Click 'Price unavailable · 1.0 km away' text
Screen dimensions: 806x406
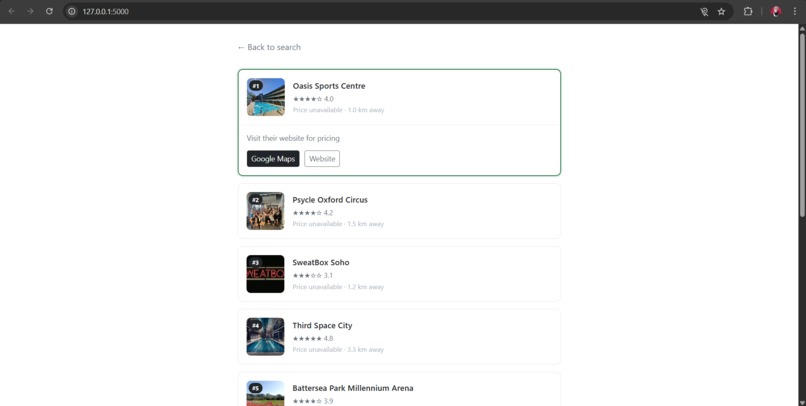pyautogui.click(x=338, y=110)
